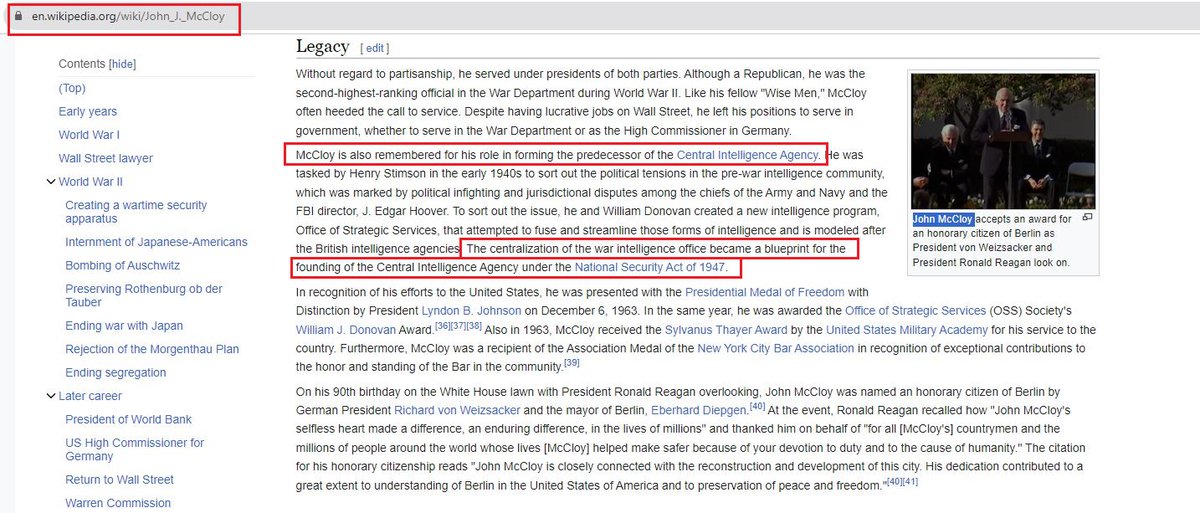Go to Bombing of Auschwitz section

tap(122, 265)
